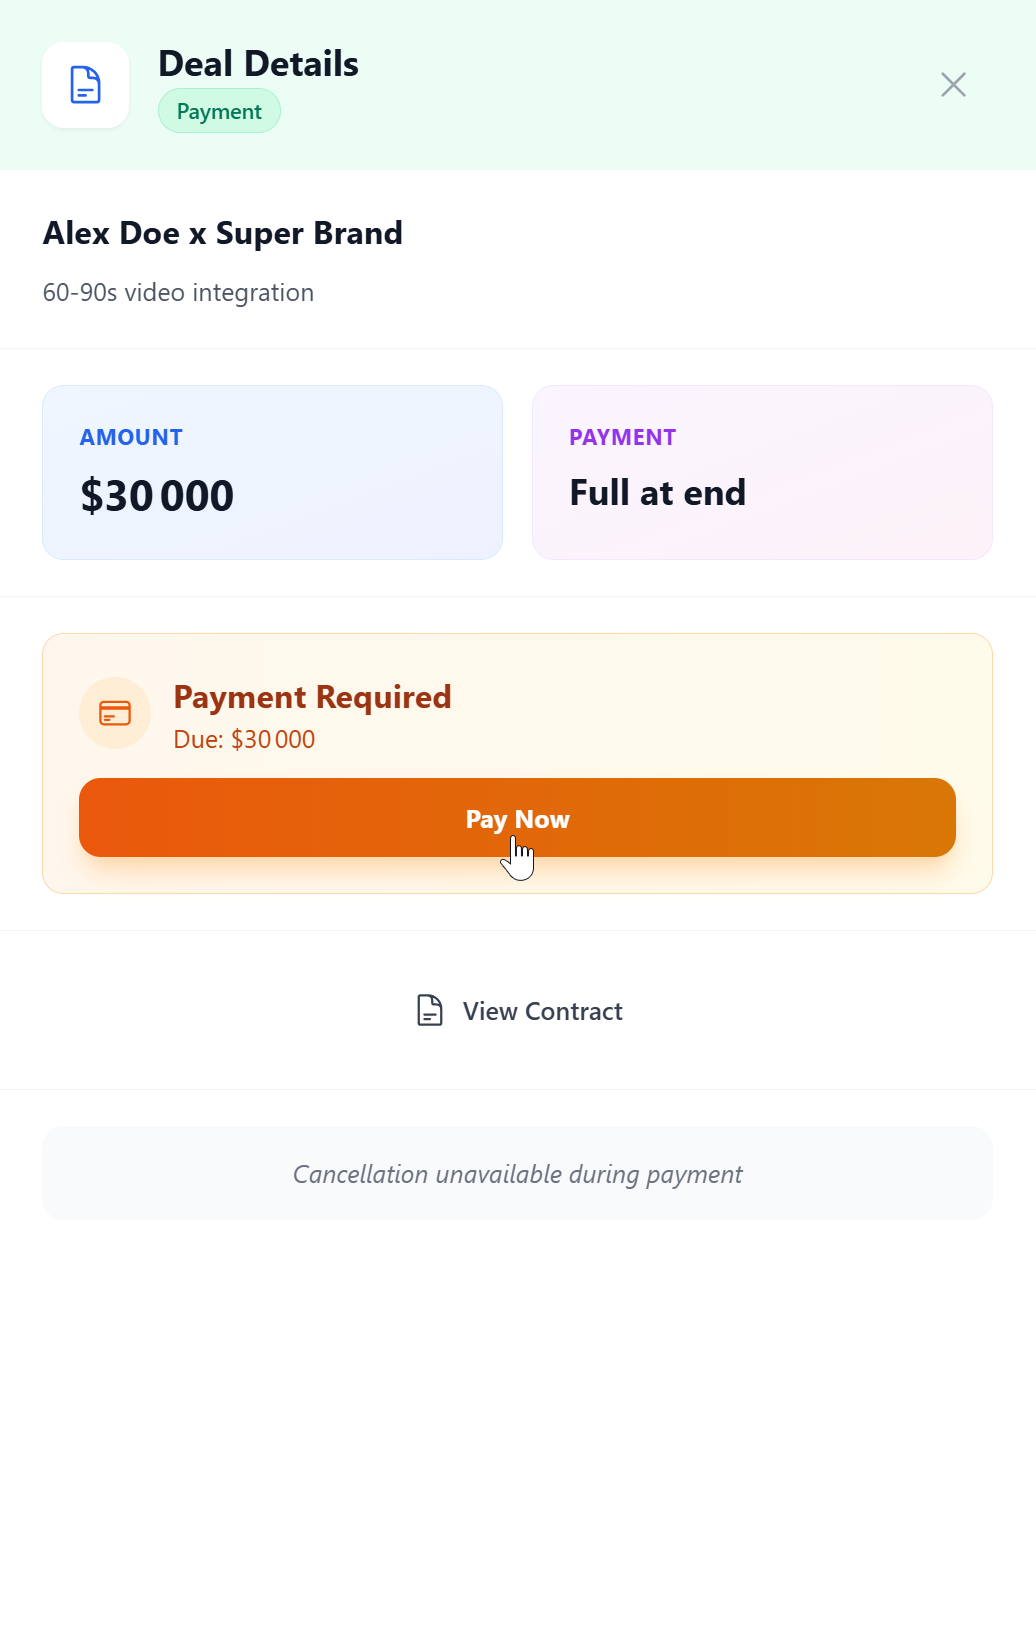The width and height of the screenshot is (1036, 1645).
Task: Click the Payment Required heading
Action: [312, 697]
